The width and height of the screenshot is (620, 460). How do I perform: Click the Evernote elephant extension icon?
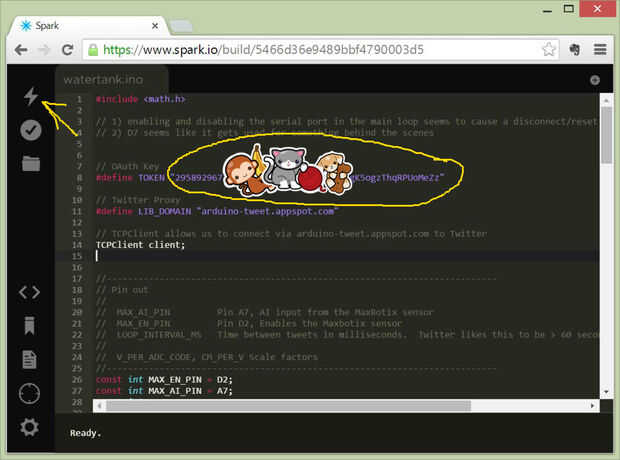[x=575, y=50]
